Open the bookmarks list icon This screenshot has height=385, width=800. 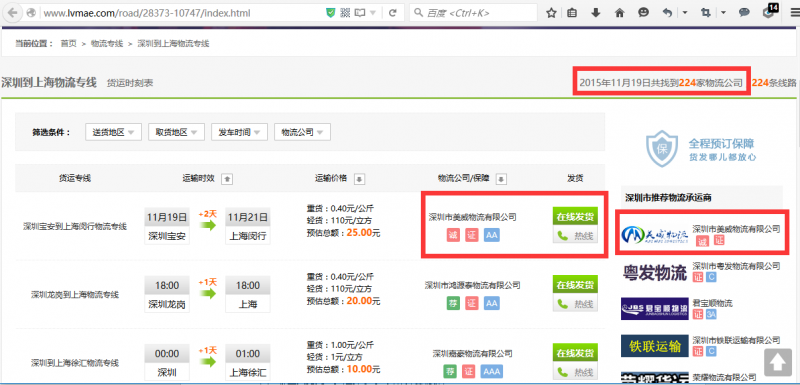(572, 13)
